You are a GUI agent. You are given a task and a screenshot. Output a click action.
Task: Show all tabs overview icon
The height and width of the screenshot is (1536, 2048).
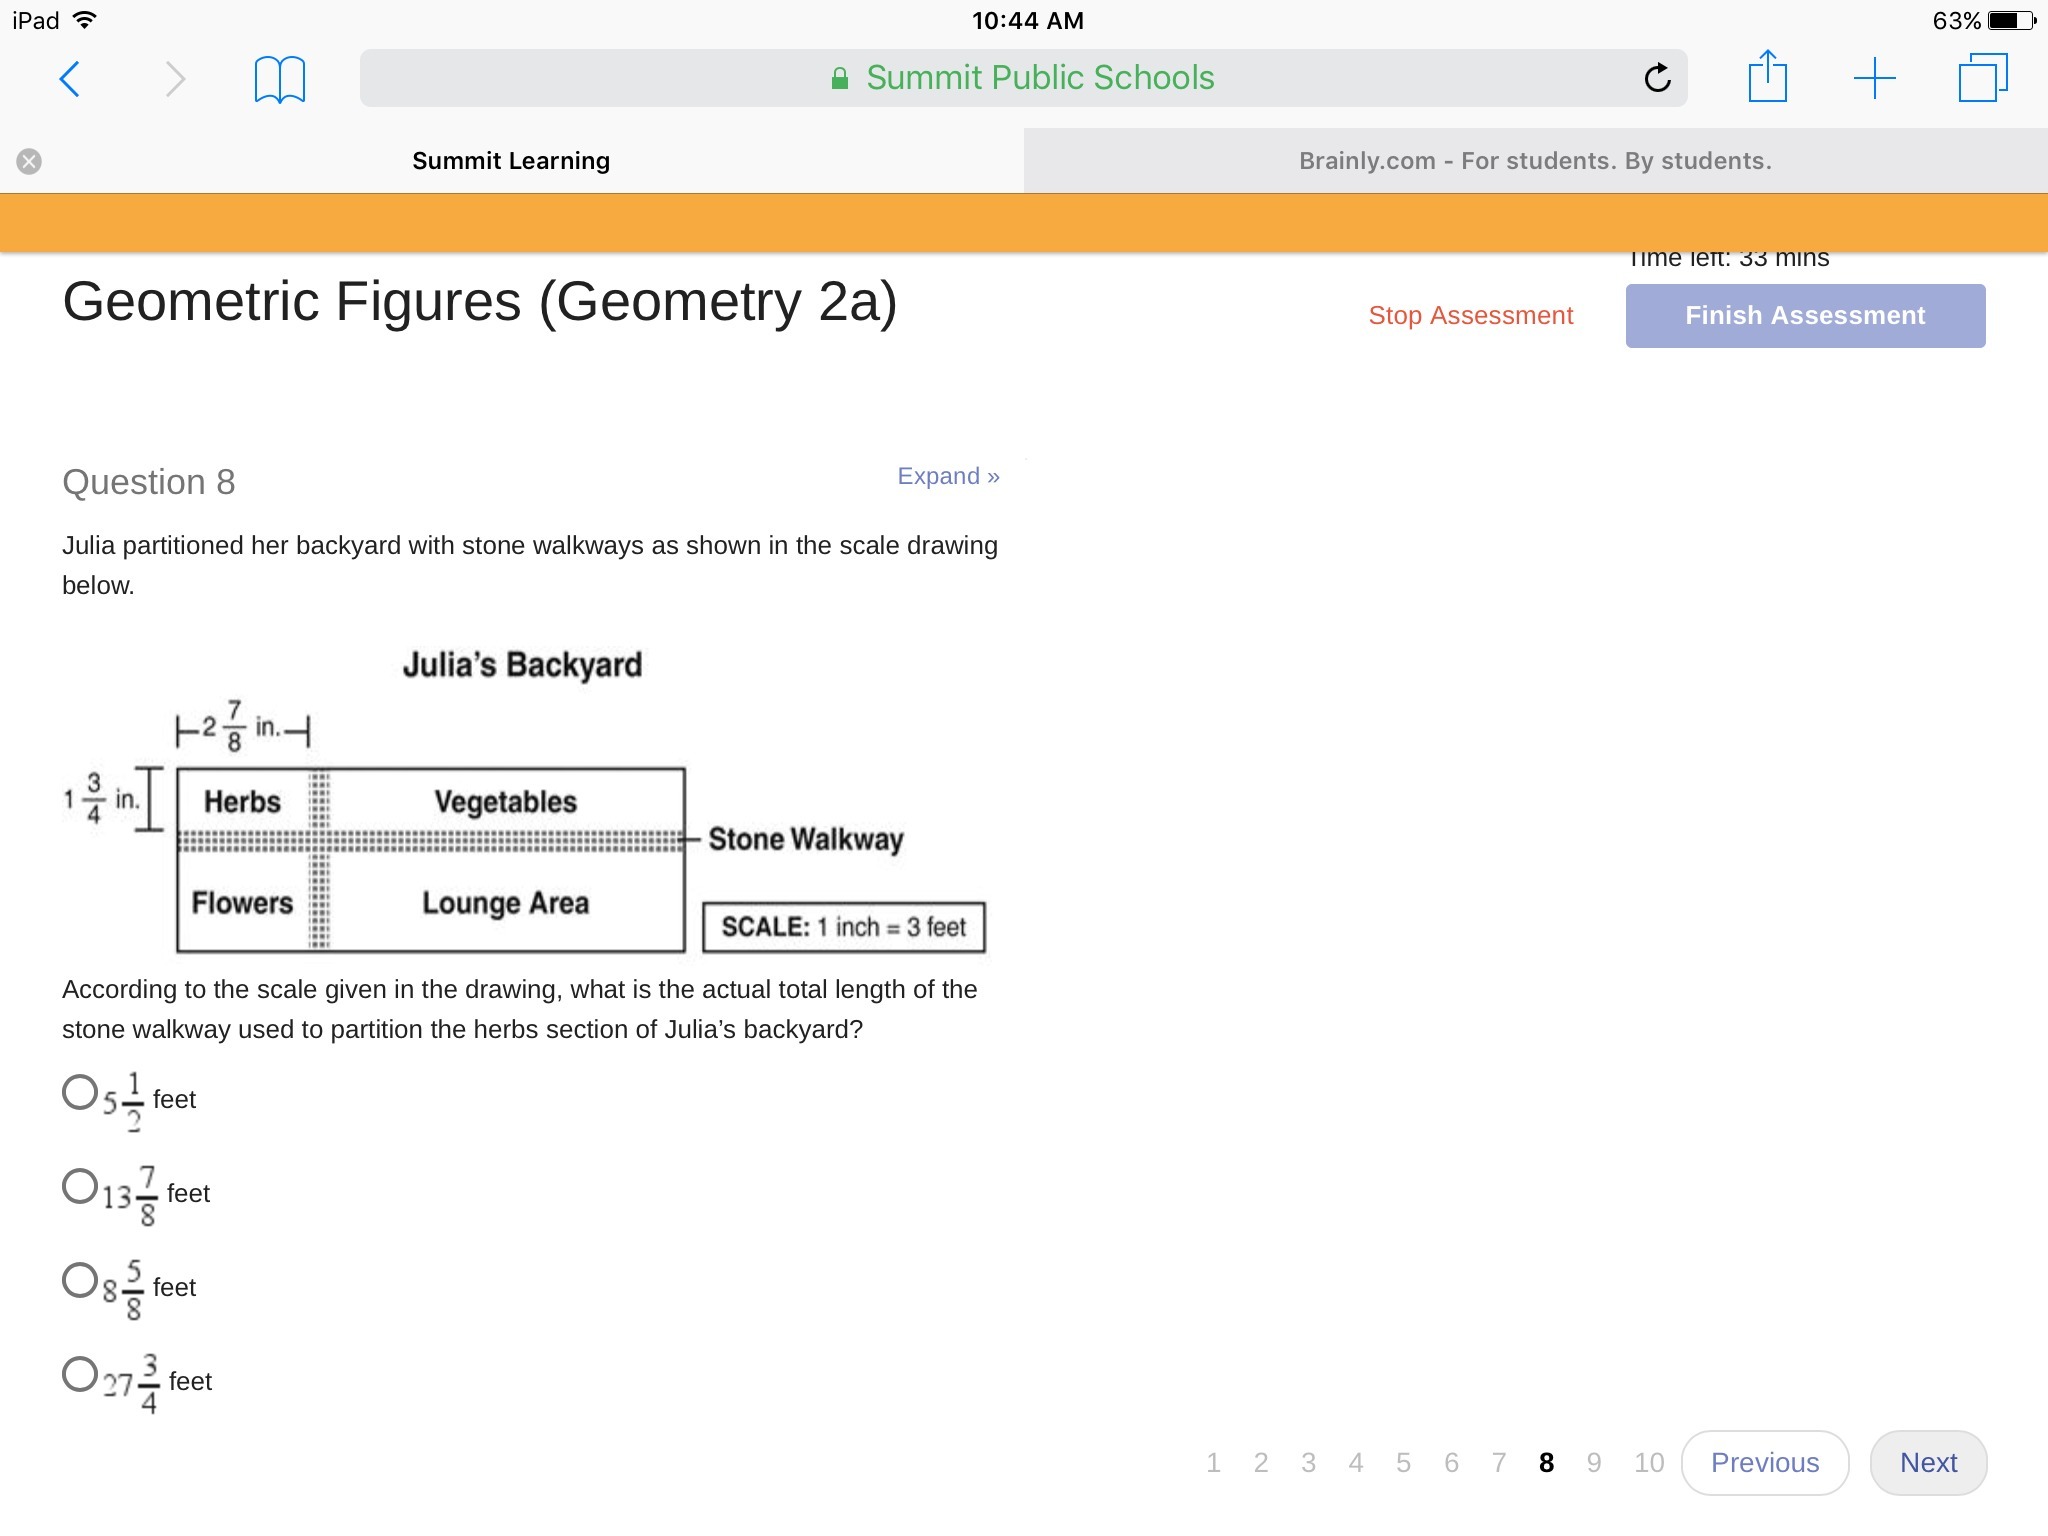click(1982, 78)
